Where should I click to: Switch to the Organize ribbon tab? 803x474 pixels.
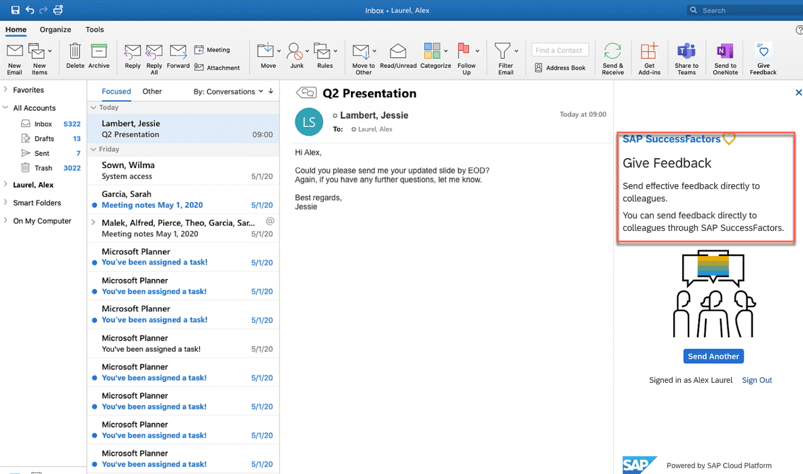(55, 30)
